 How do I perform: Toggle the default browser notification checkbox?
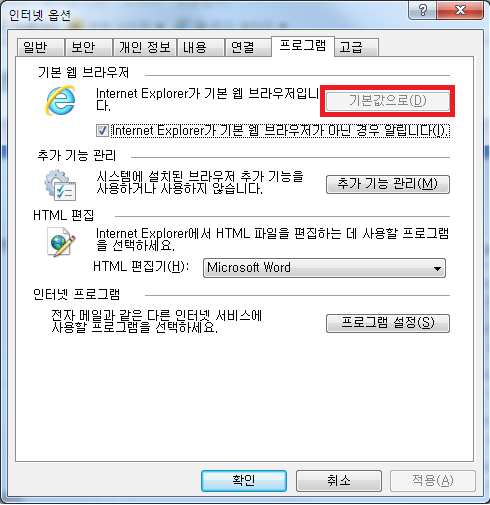[102, 130]
